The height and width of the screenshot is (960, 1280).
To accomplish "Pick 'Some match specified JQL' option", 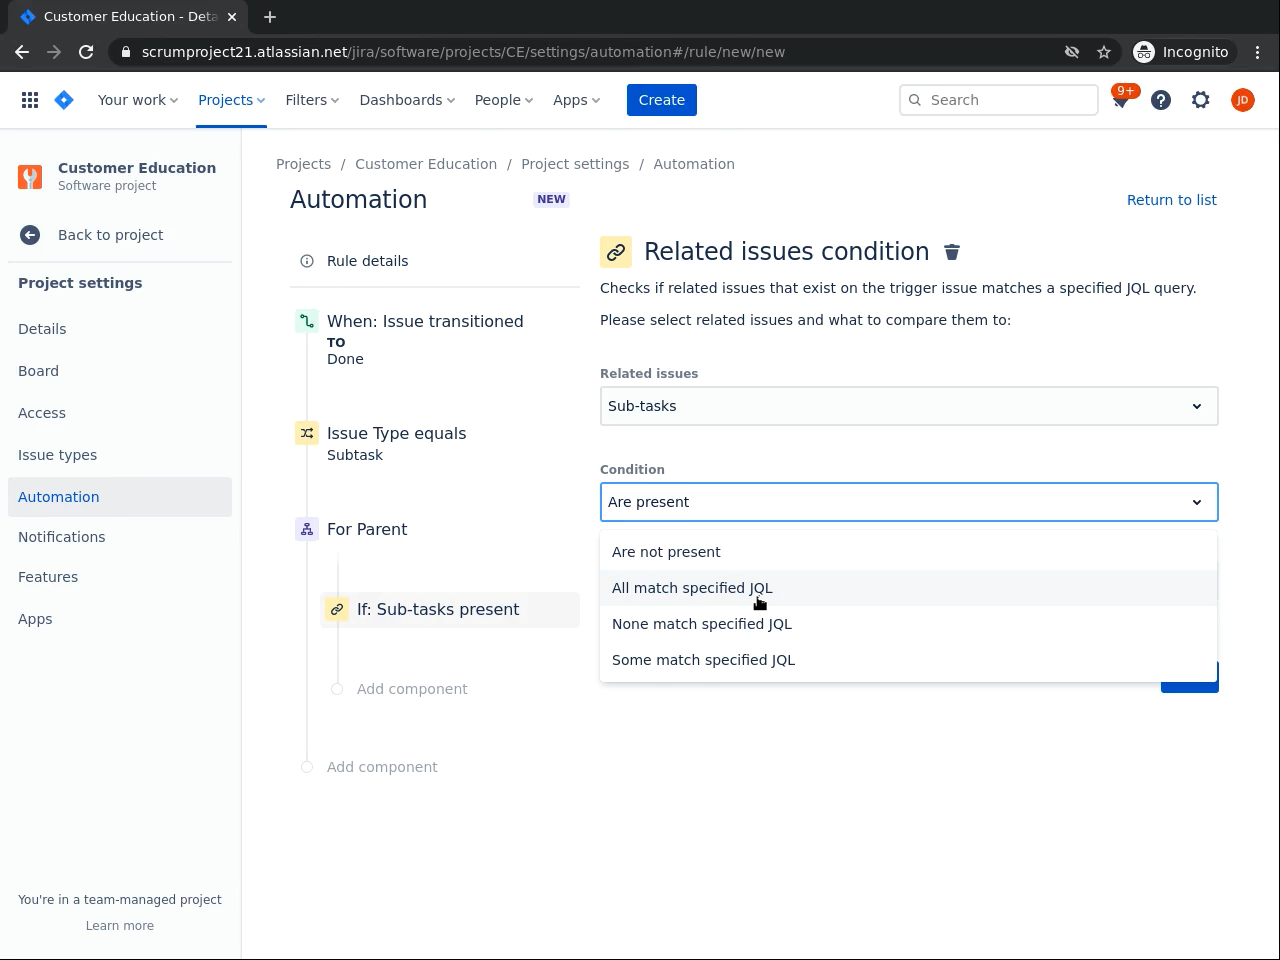I will click(703, 660).
